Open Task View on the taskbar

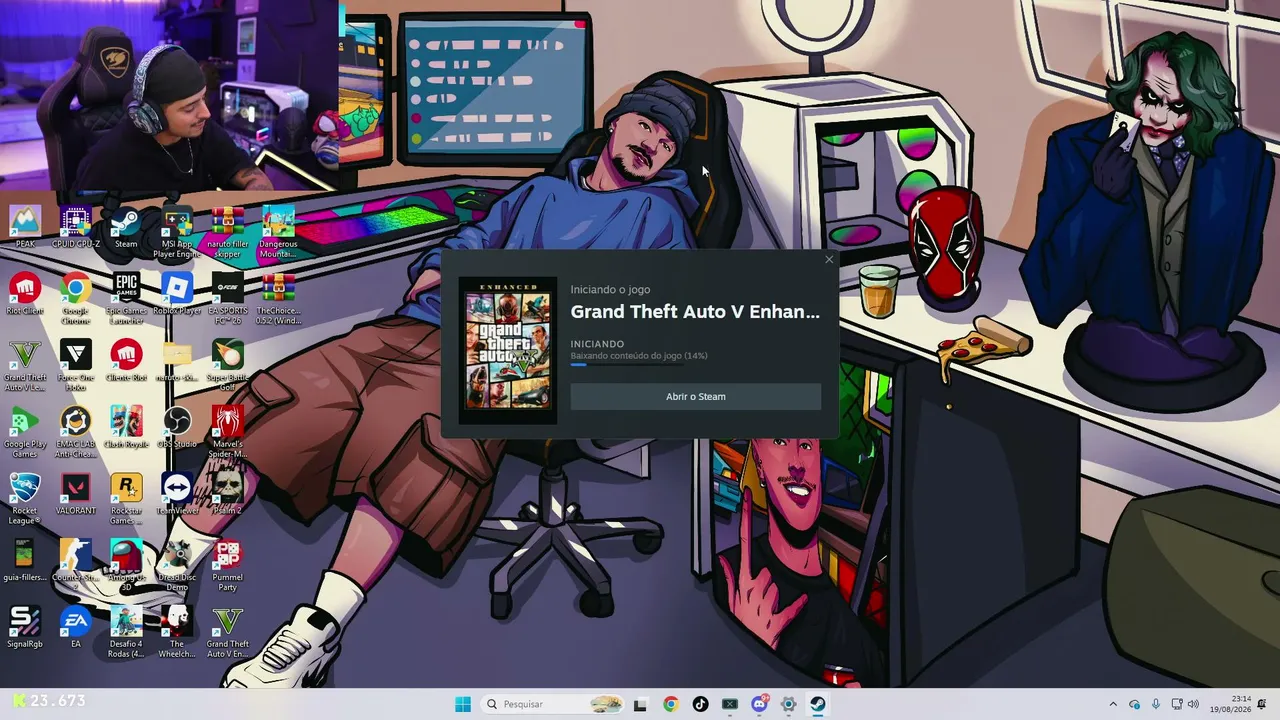coord(641,704)
